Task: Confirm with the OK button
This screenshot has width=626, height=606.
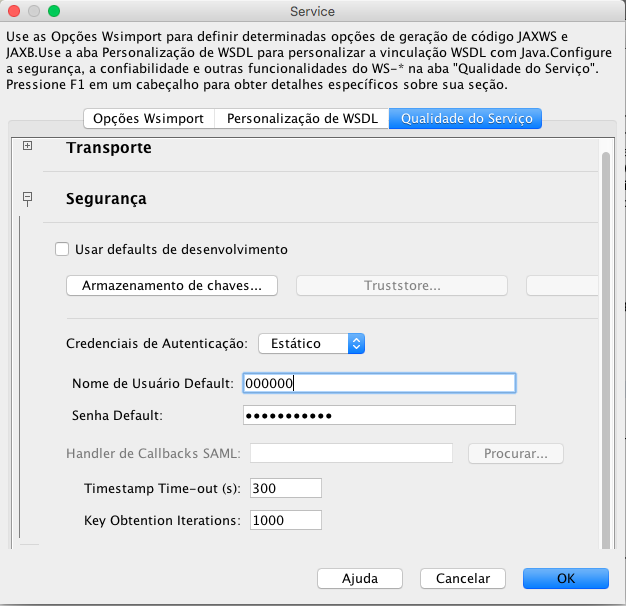Action: click(x=566, y=578)
